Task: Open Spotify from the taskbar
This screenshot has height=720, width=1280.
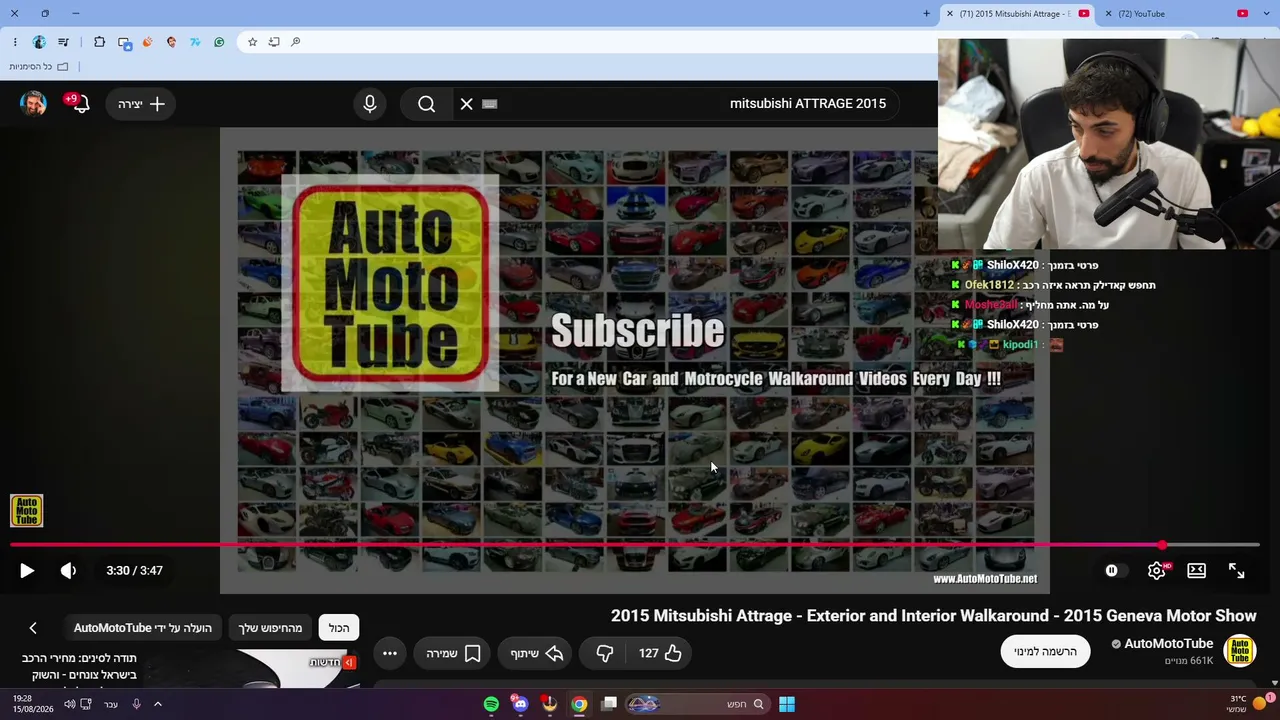Action: click(491, 704)
